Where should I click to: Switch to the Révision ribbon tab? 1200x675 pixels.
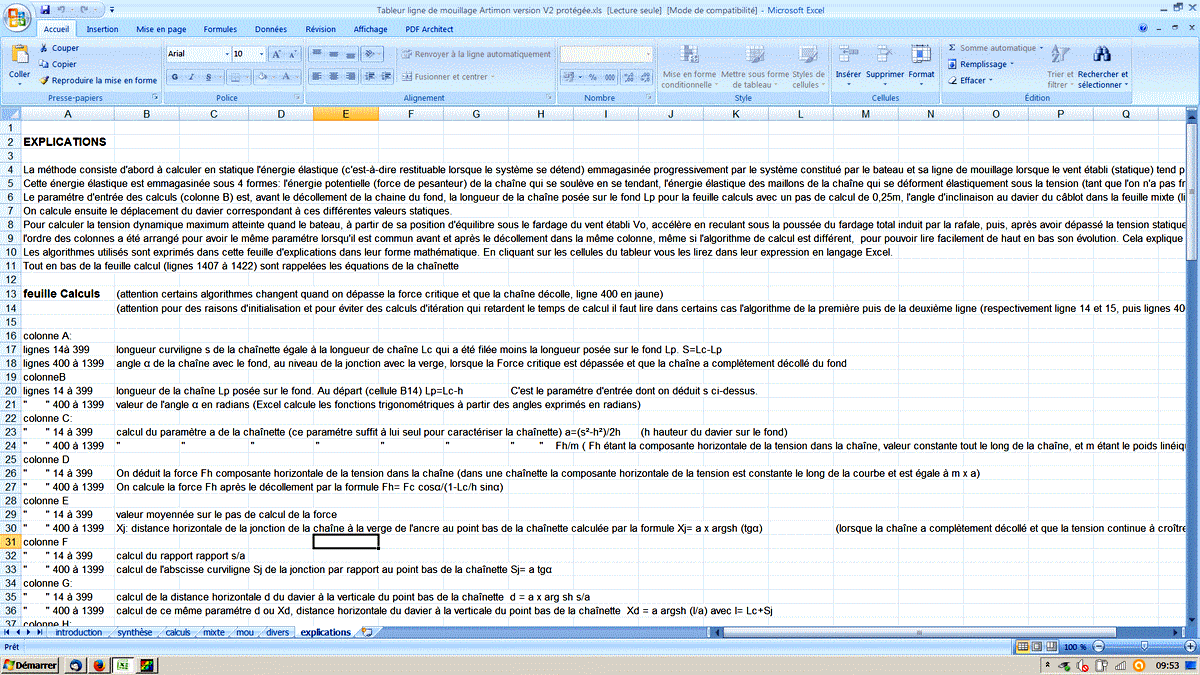click(321, 29)
